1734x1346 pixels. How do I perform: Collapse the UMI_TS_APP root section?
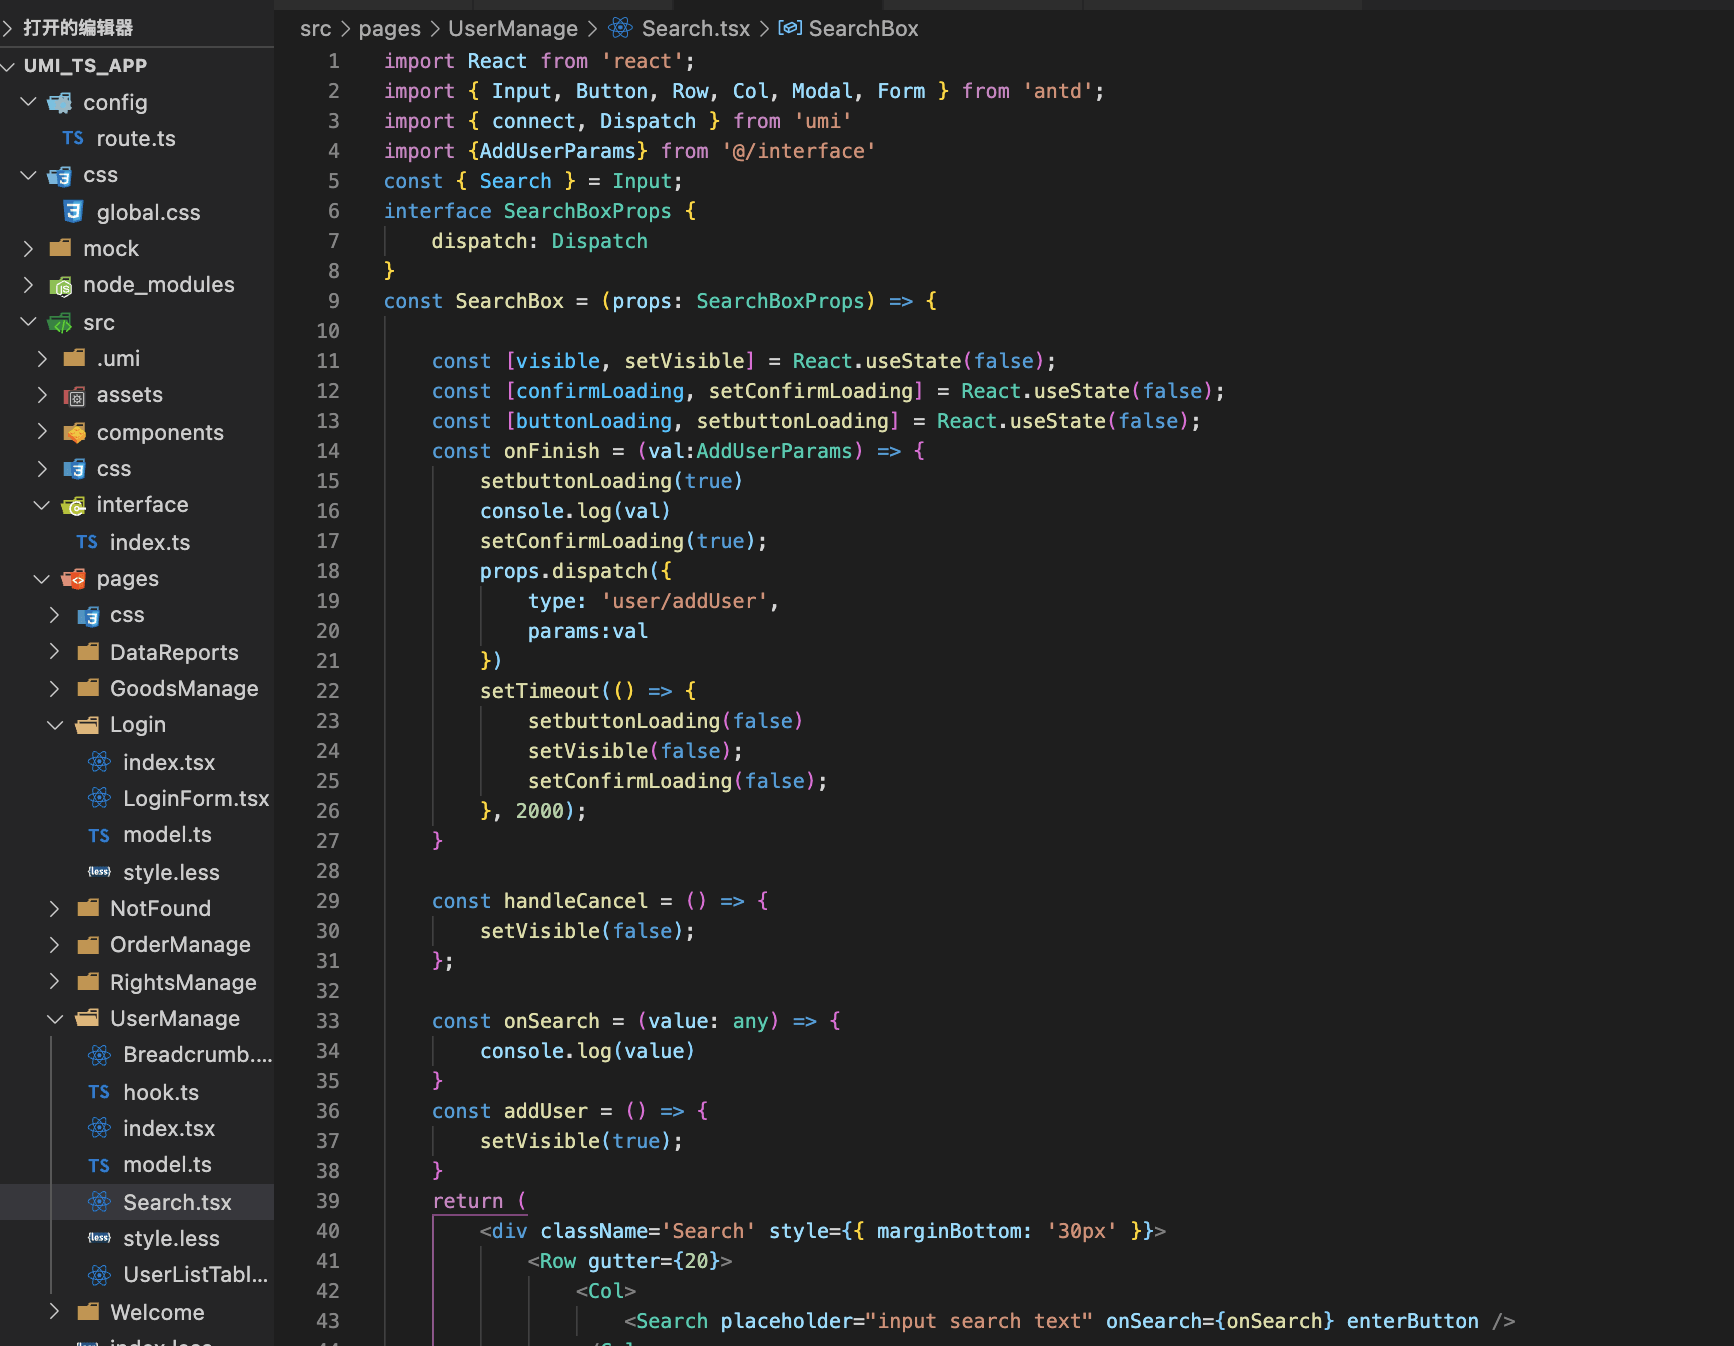[8, 65]
